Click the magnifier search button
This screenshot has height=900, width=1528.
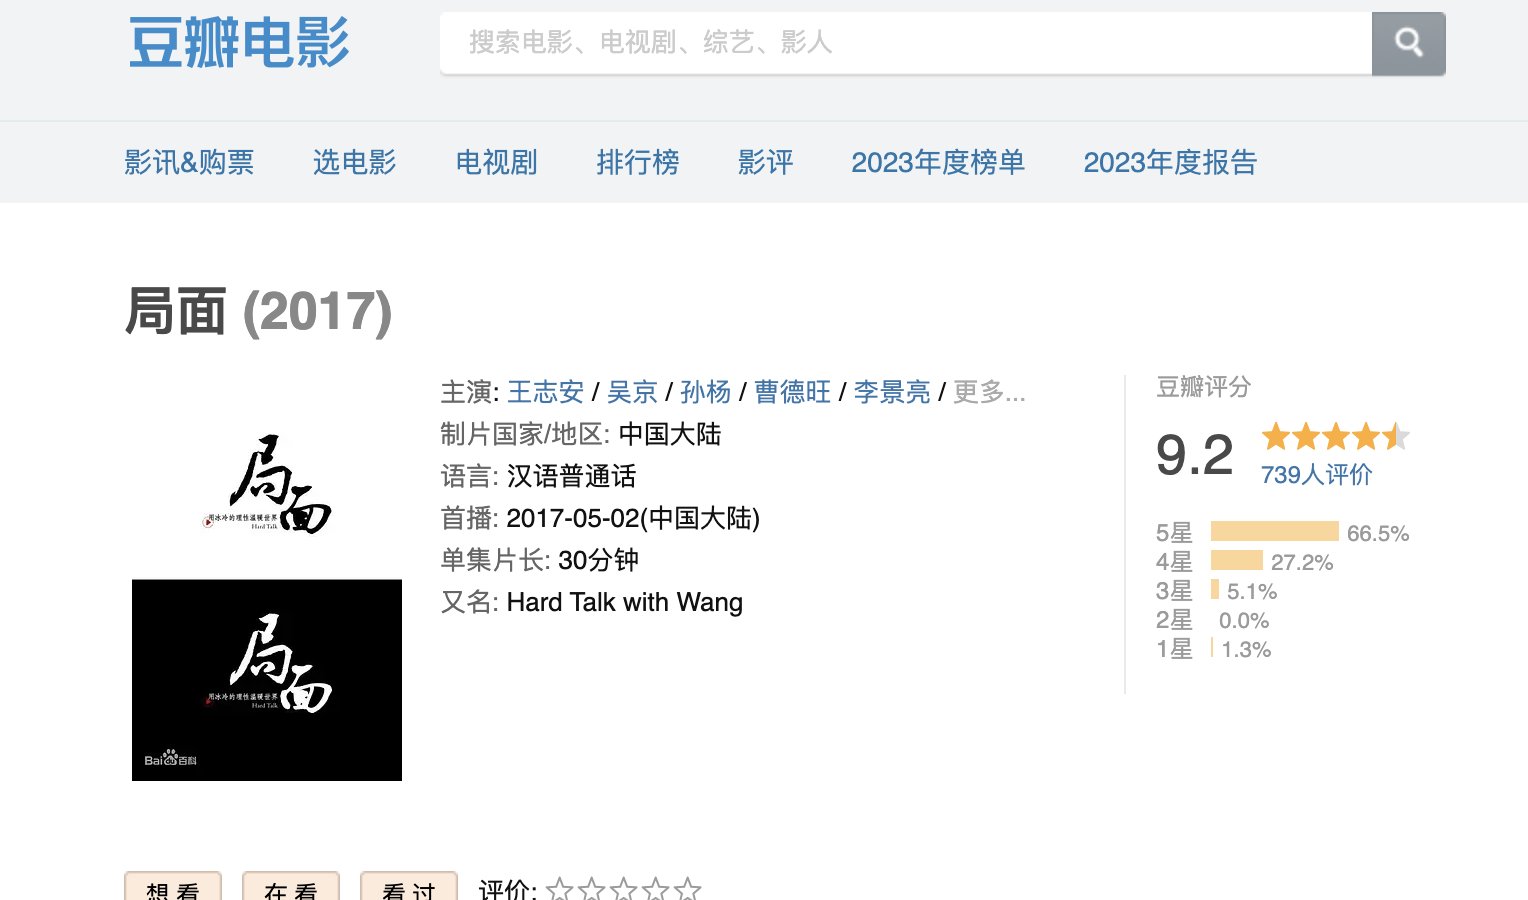pos(1408,43)
